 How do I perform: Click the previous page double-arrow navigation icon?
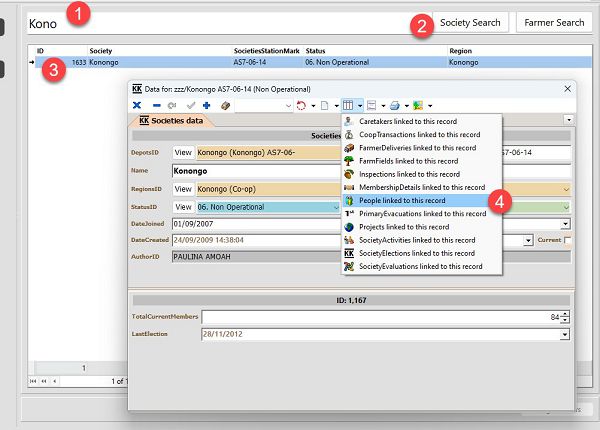[44, 381]
